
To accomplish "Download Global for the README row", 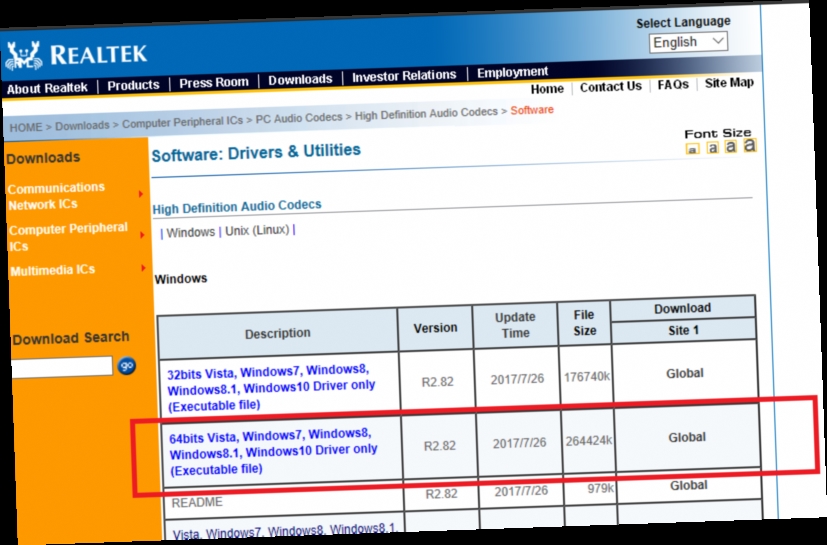I will point(688,485).
